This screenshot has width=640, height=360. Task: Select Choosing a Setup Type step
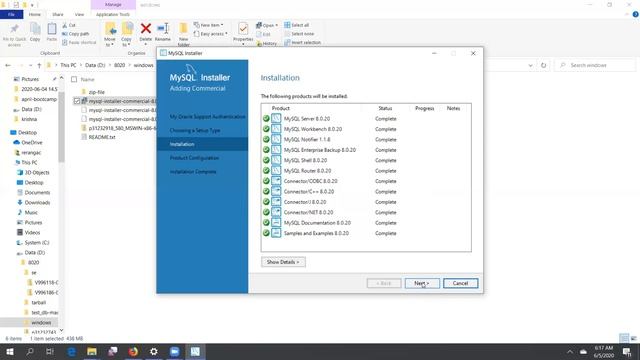pos(195,130)
